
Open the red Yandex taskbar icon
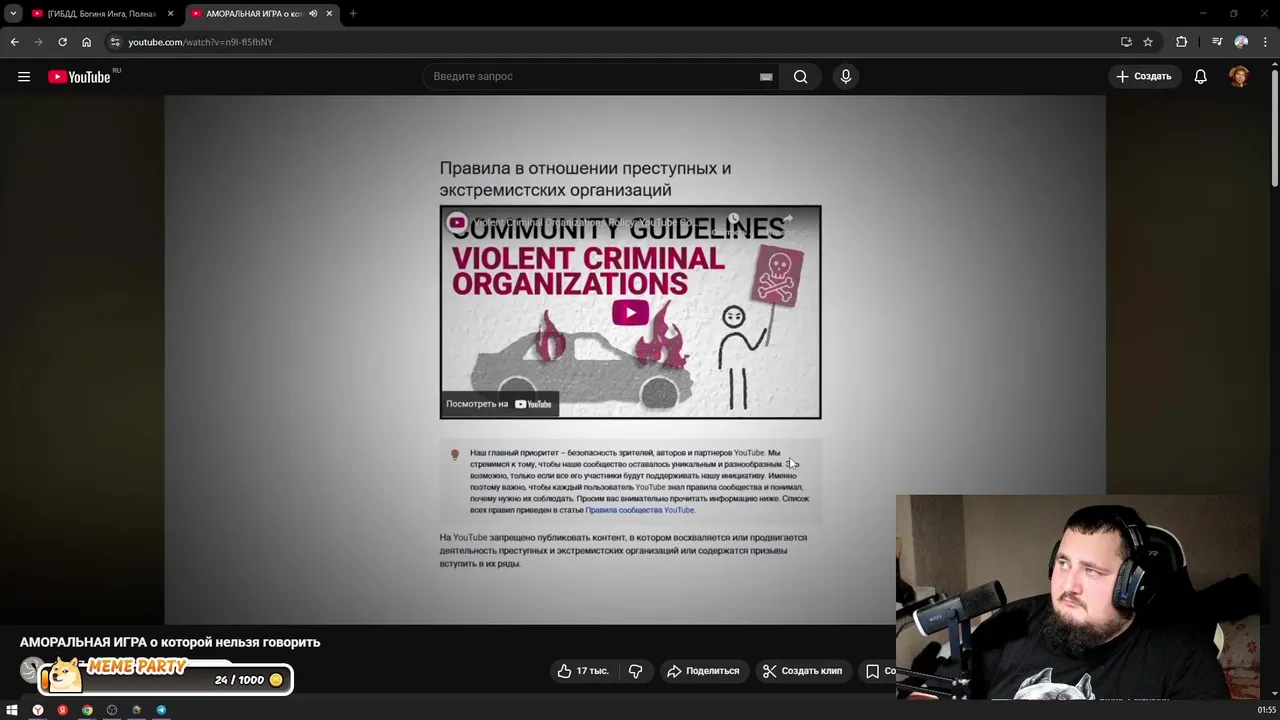(62, 710)
